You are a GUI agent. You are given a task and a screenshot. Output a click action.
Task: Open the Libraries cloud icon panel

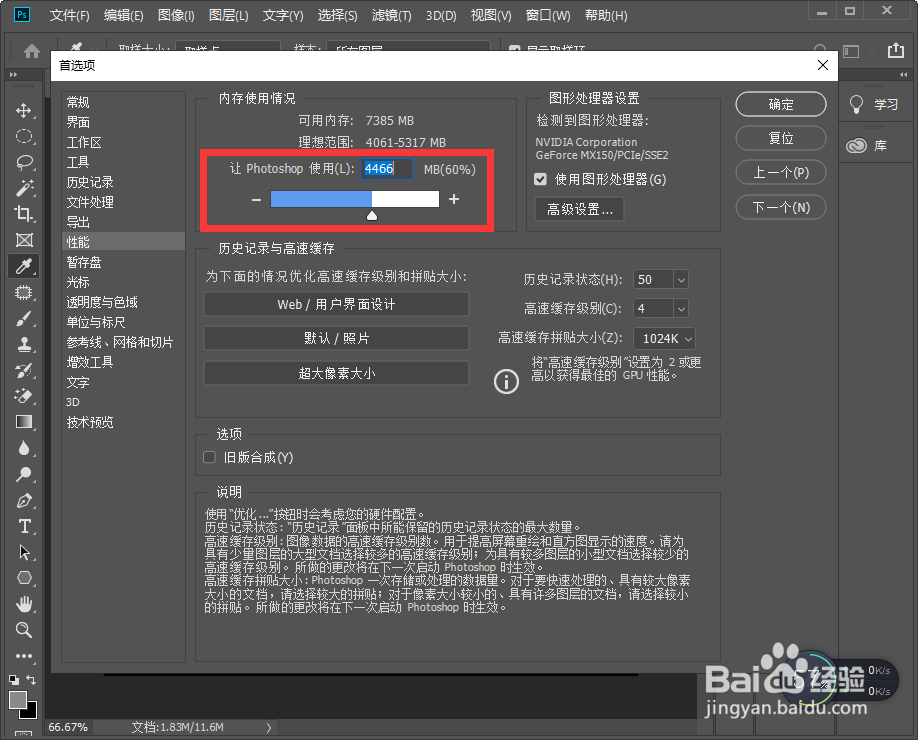(856, 145)
